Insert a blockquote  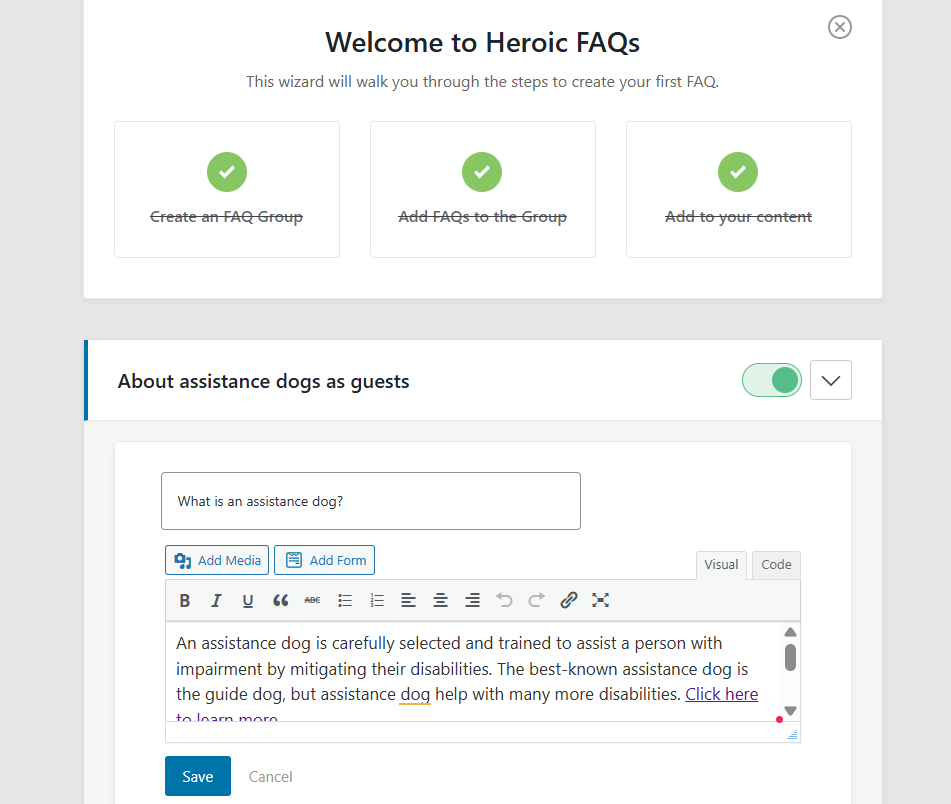280,600
